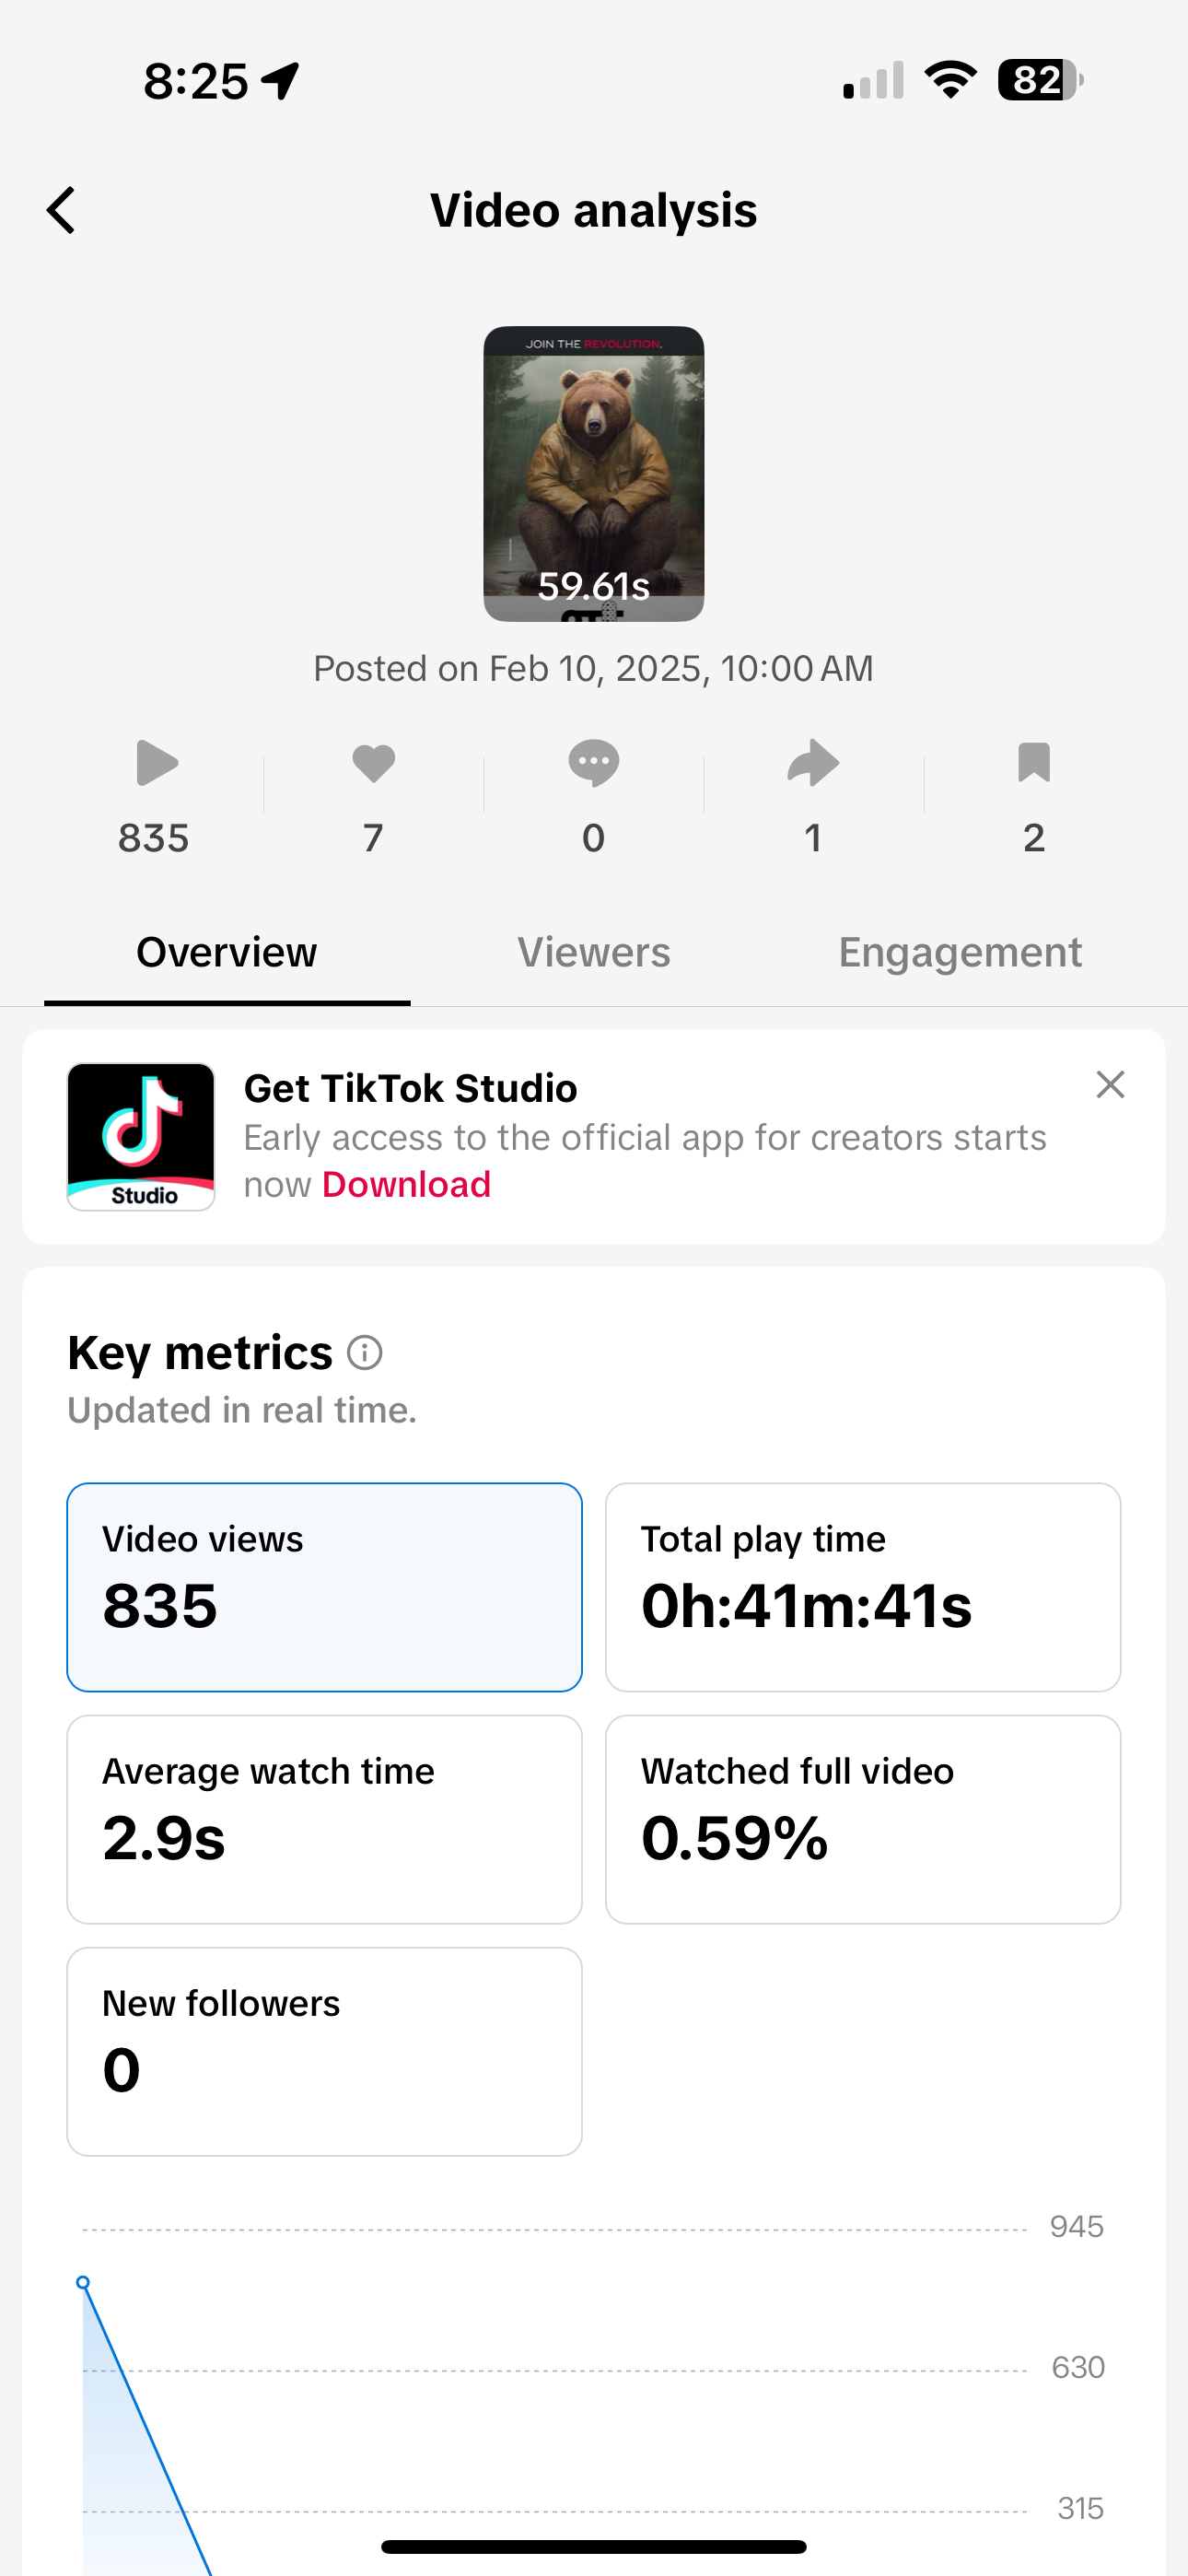Select the Overview tab
The width and height of the screenshot is (1188, 2576).
tap(227, 952)
